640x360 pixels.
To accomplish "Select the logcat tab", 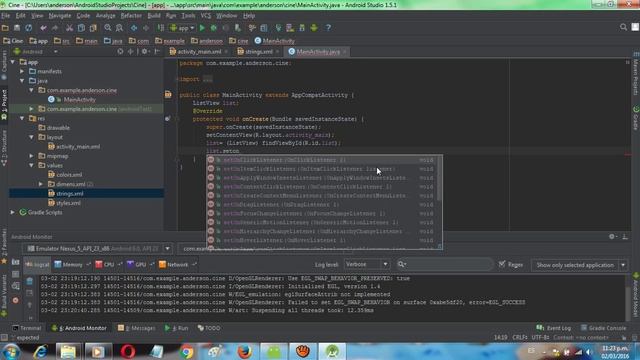I will tap(37, 264).
